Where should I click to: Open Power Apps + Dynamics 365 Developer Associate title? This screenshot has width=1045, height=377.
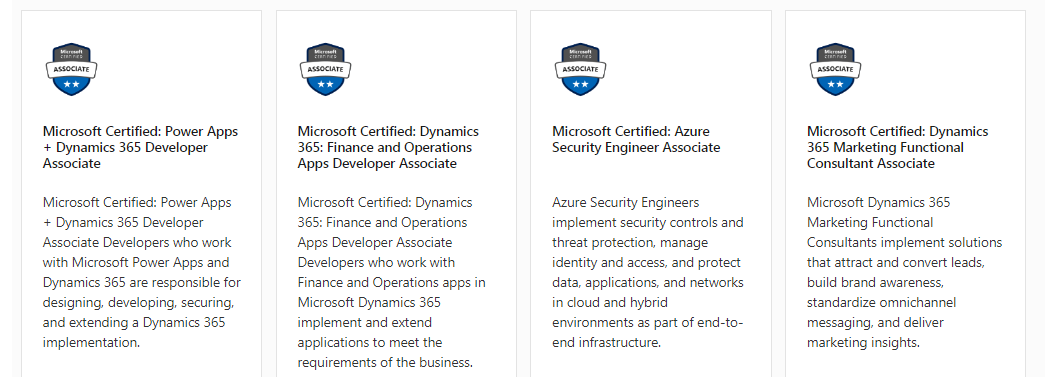(141, 147)
